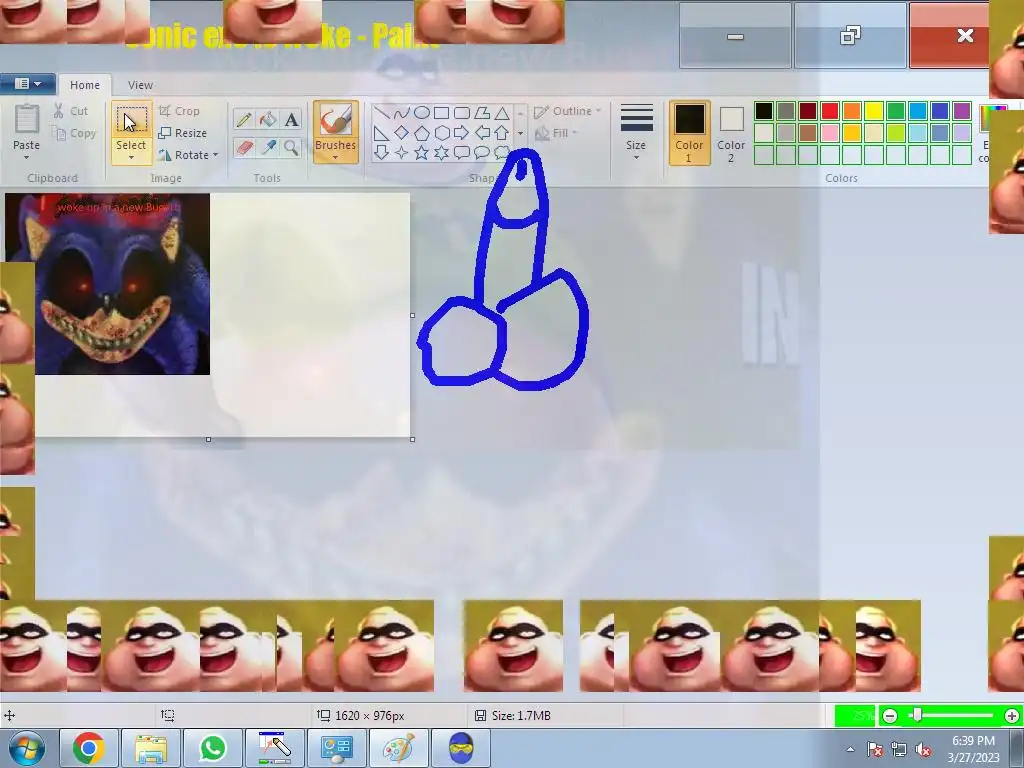Image resolution: width=1024 pixels, height=768 pixels.
Task: Pick the pink color swatch
Action: click(x=830, y=133)
